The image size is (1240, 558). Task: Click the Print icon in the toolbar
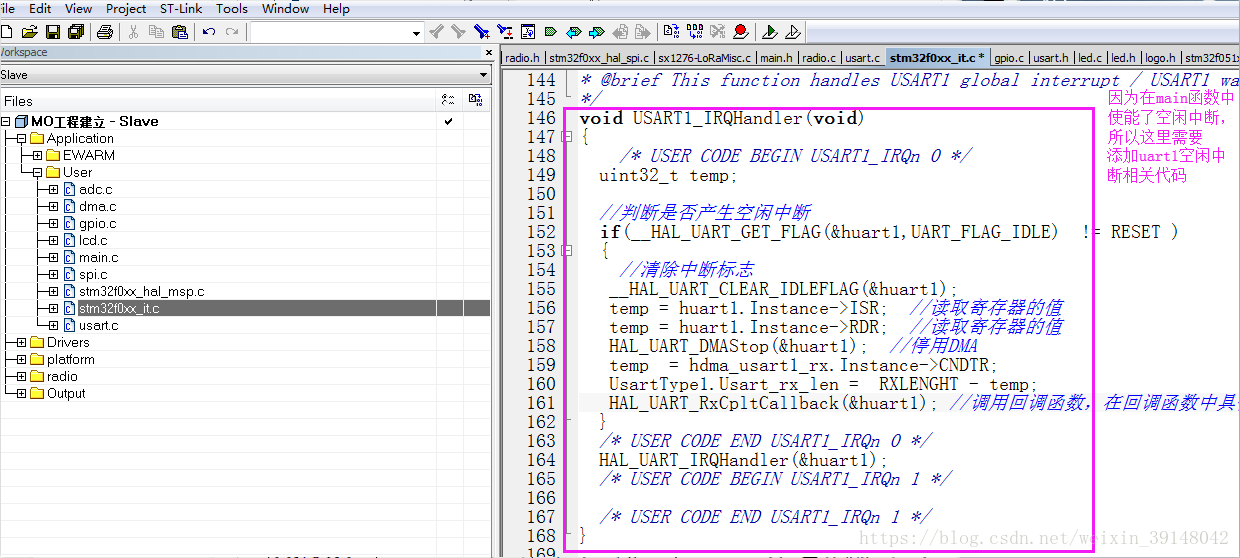coord(105,32)
